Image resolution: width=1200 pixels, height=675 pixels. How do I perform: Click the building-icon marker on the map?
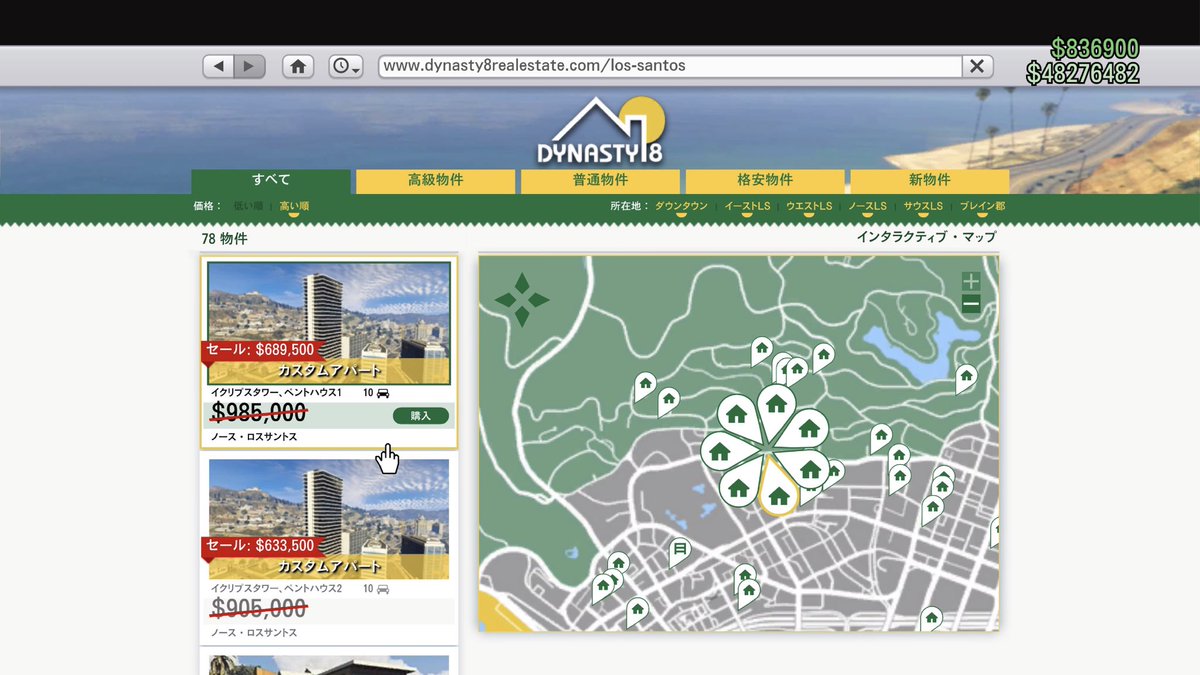point(680,549)
